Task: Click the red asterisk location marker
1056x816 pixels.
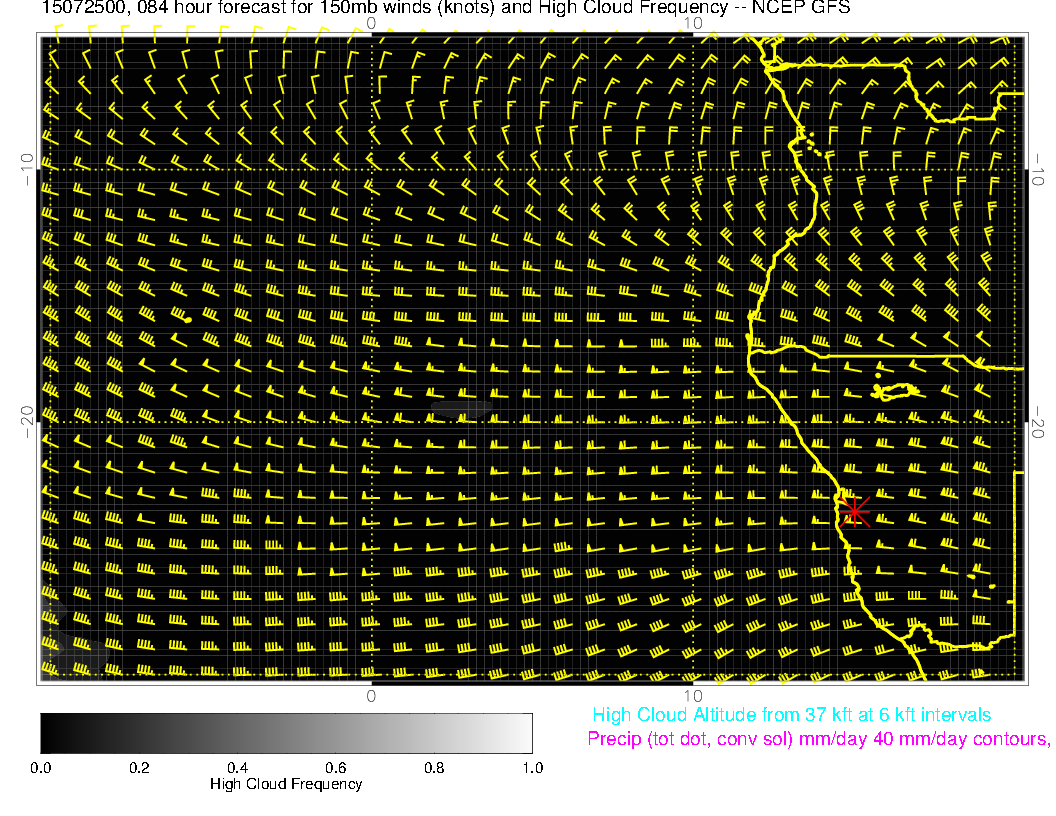Action: click(x=854, y=511)
